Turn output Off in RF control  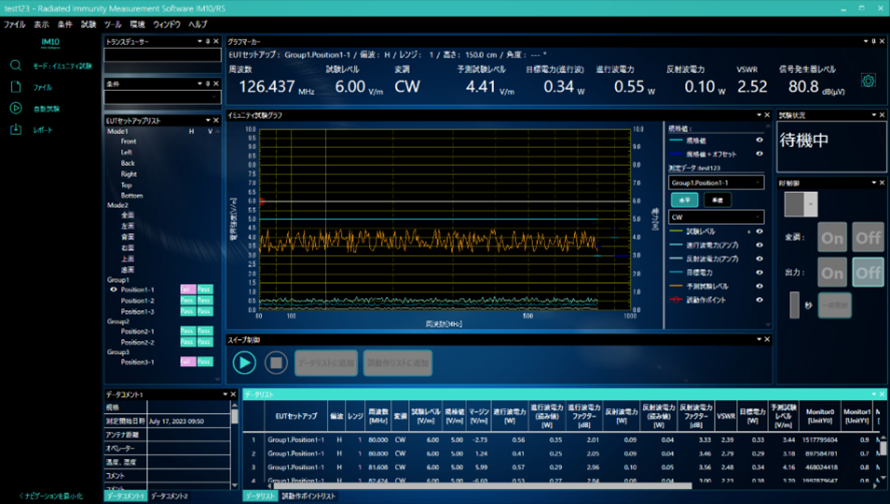point(867,272)
